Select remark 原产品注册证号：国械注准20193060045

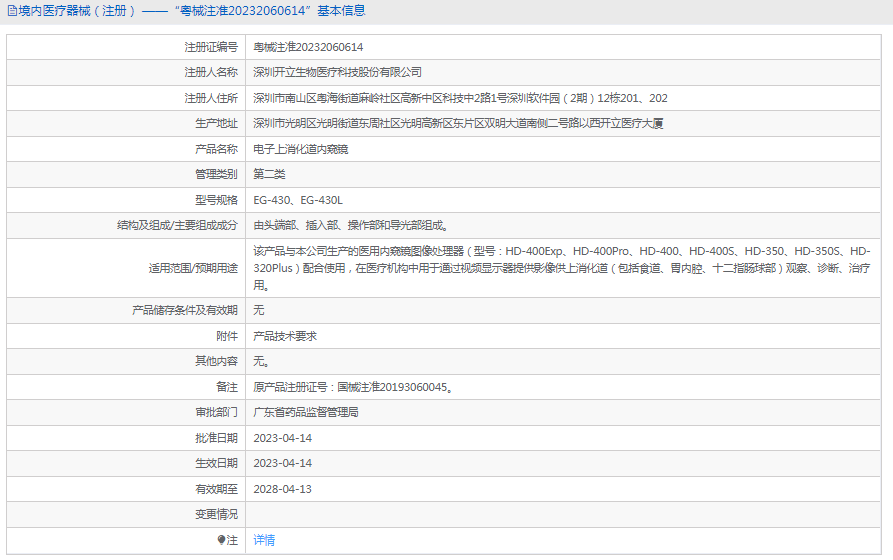pos(353,387)
